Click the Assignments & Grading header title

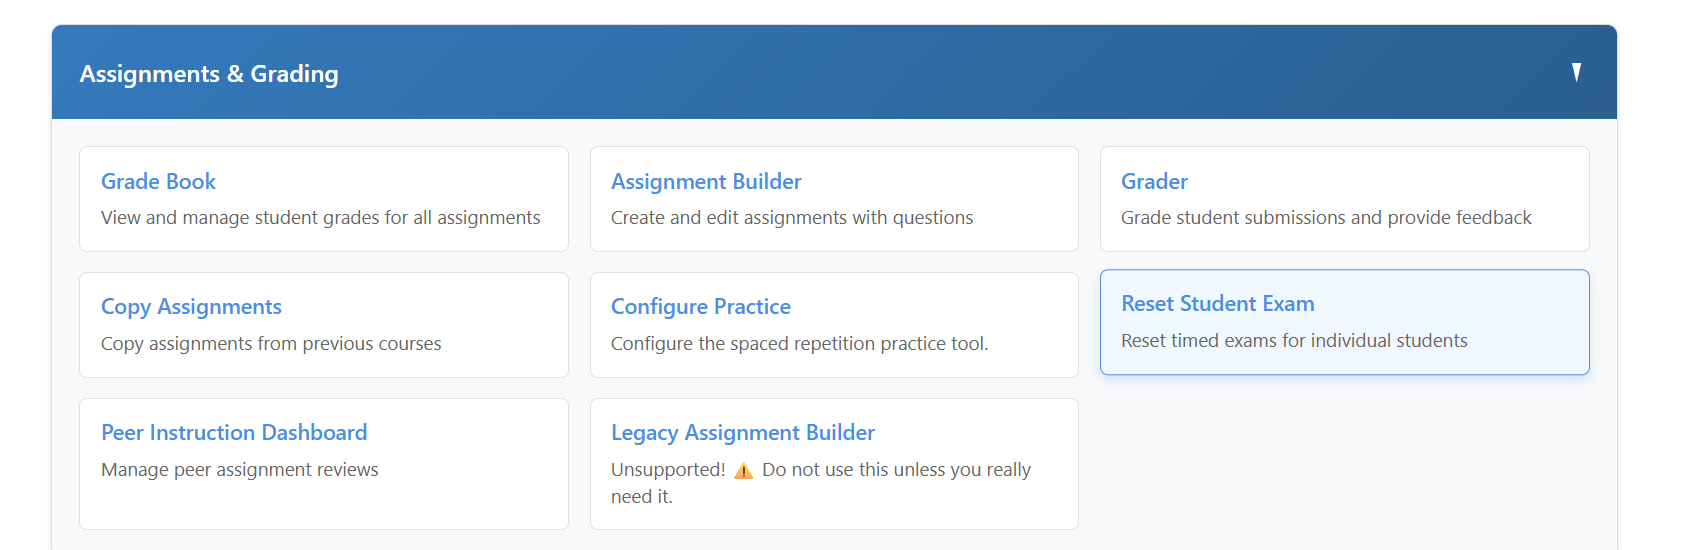click(x=209, y=74)
